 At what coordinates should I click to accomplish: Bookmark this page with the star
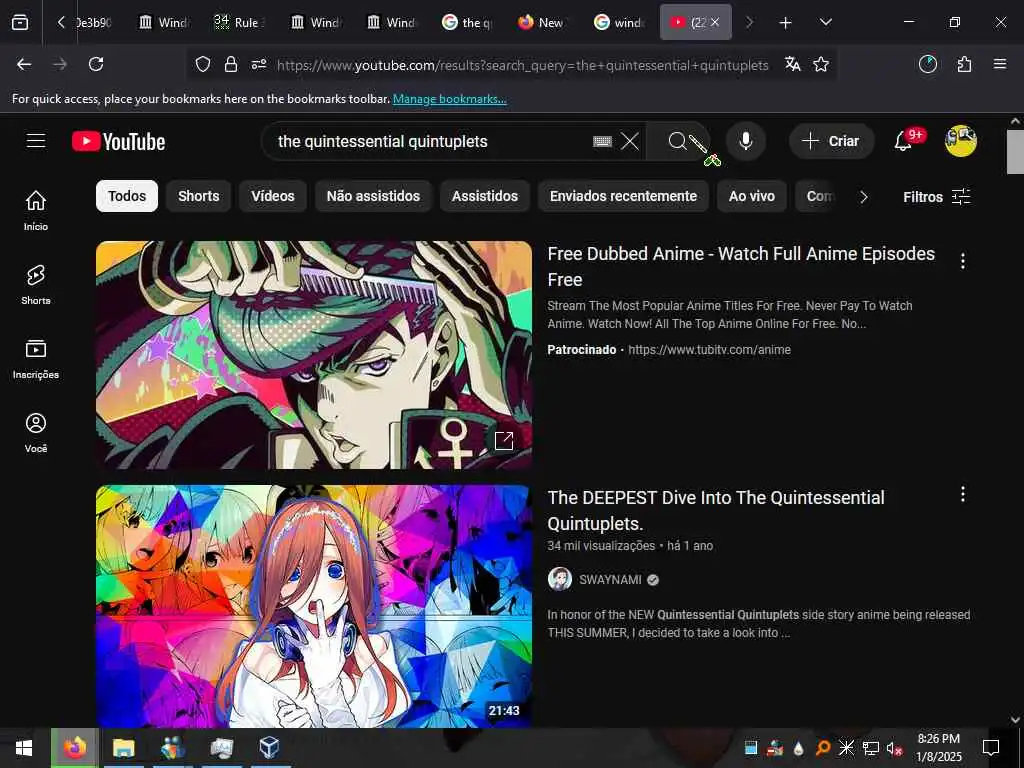coord(821,64)
